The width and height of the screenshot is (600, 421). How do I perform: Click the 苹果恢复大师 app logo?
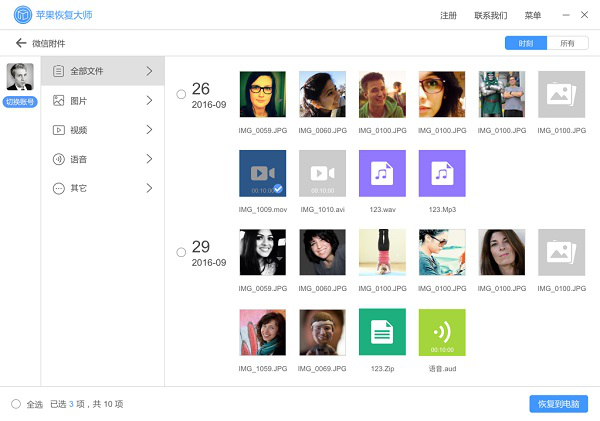pos(20,15)
